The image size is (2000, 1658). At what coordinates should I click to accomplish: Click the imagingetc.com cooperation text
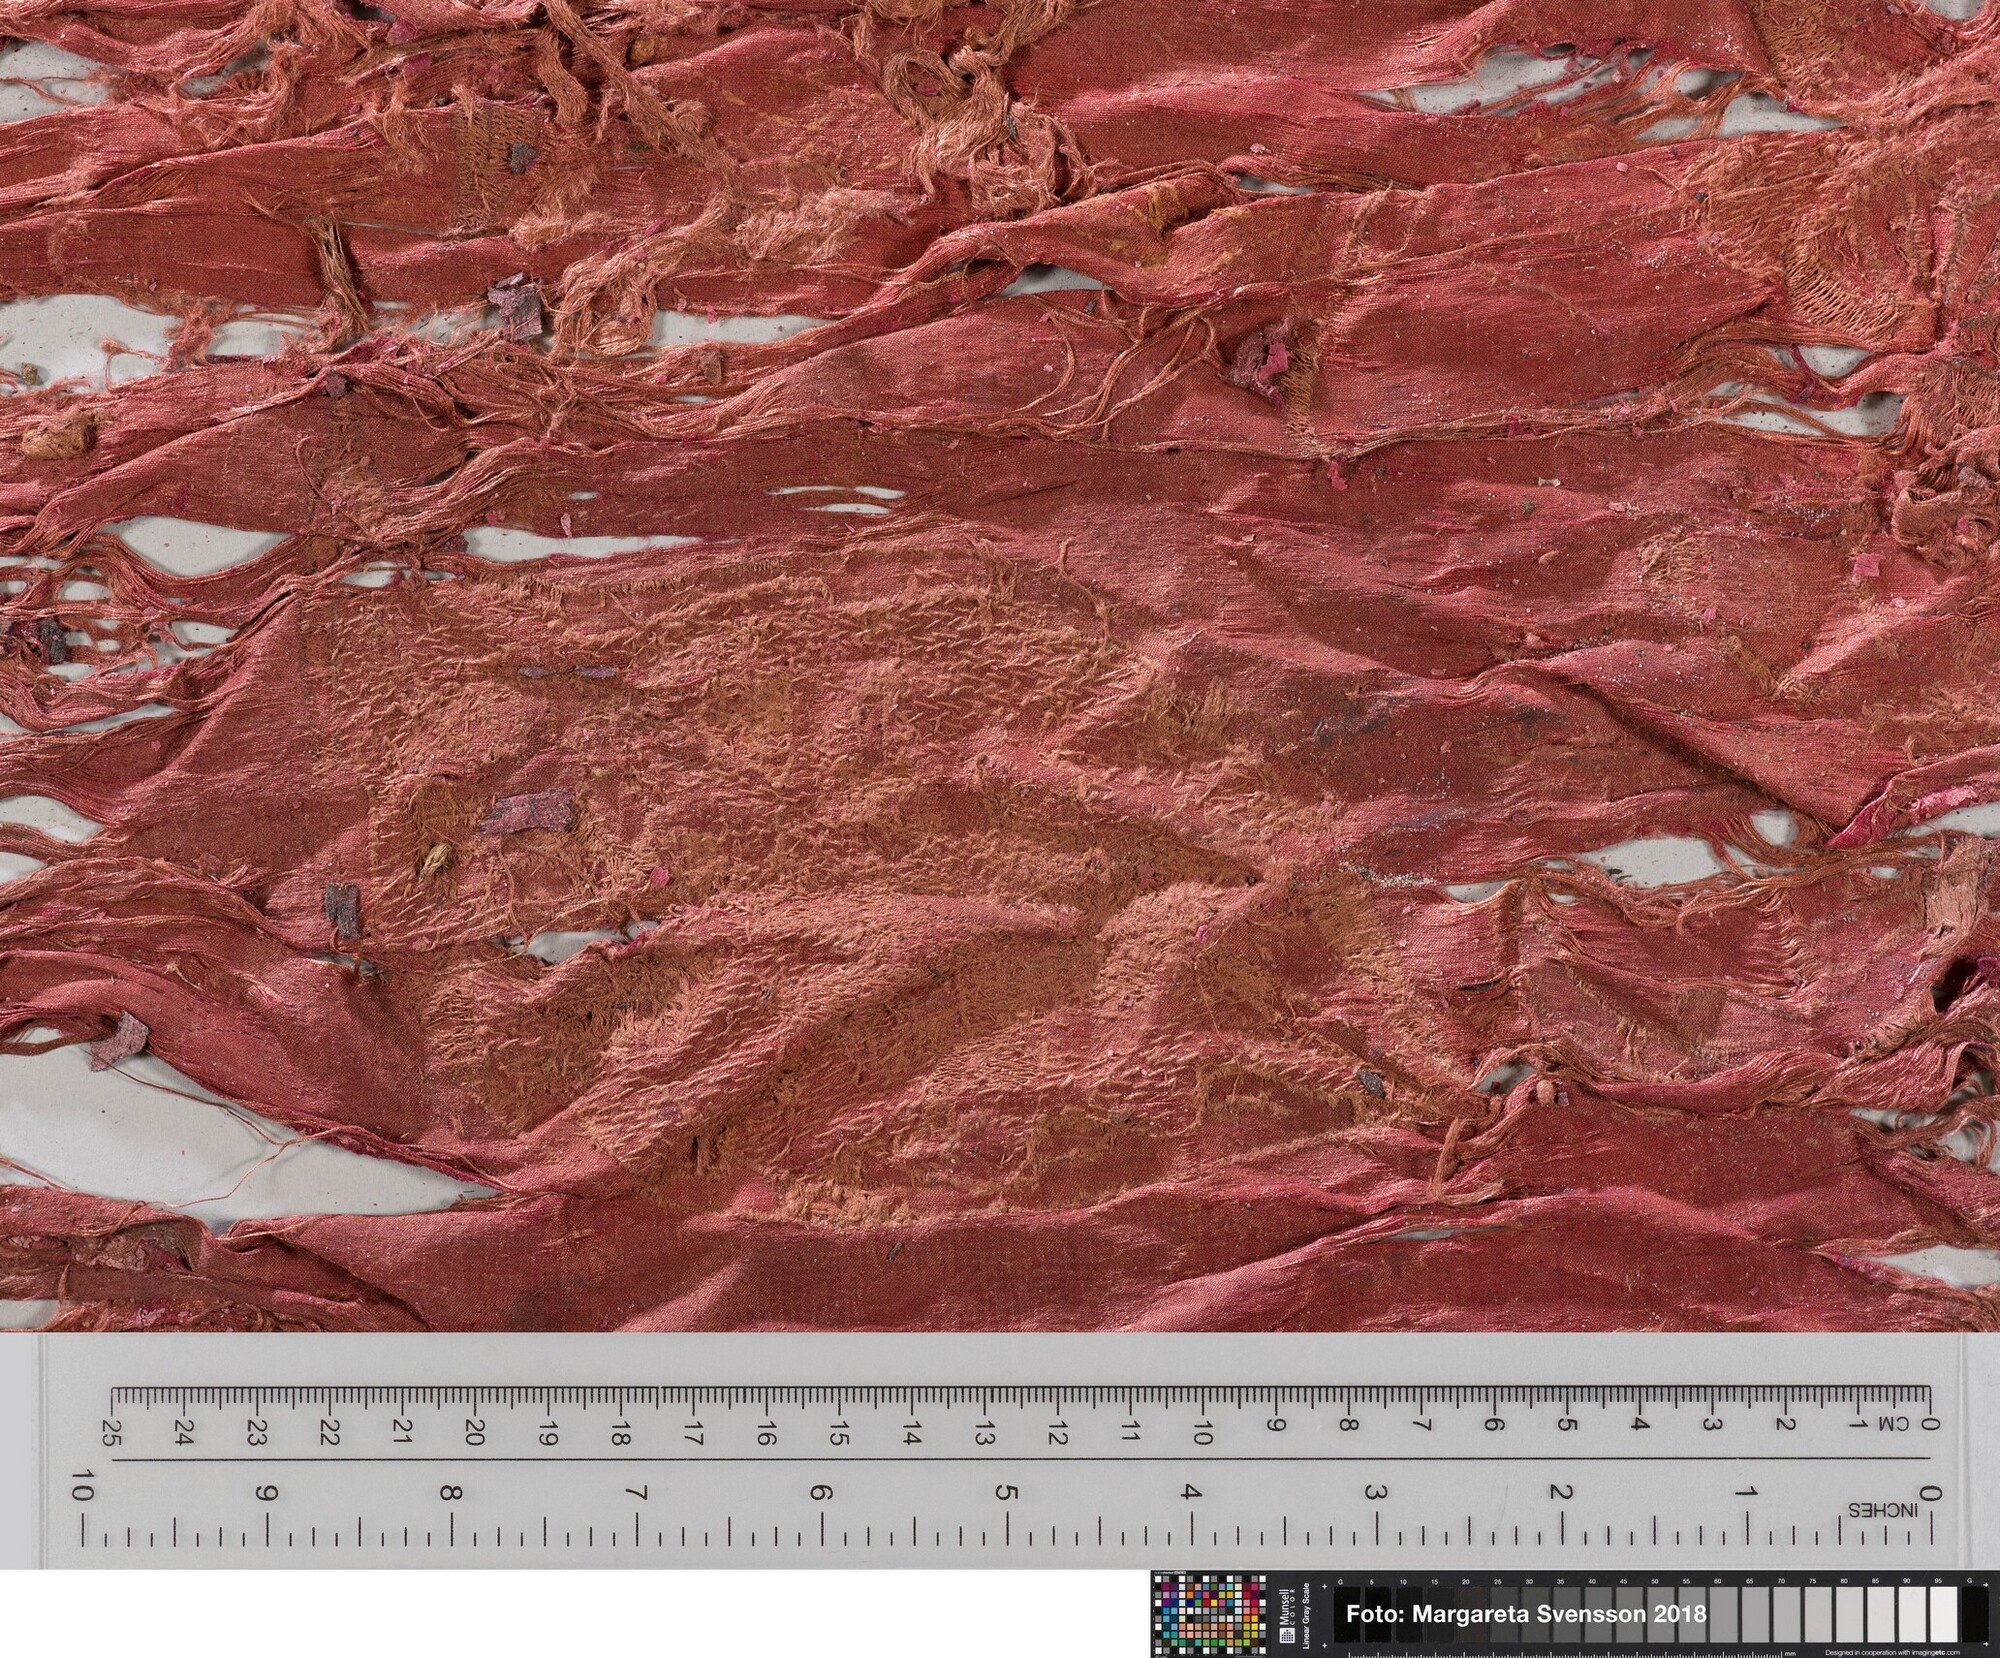[1893, 1652]
